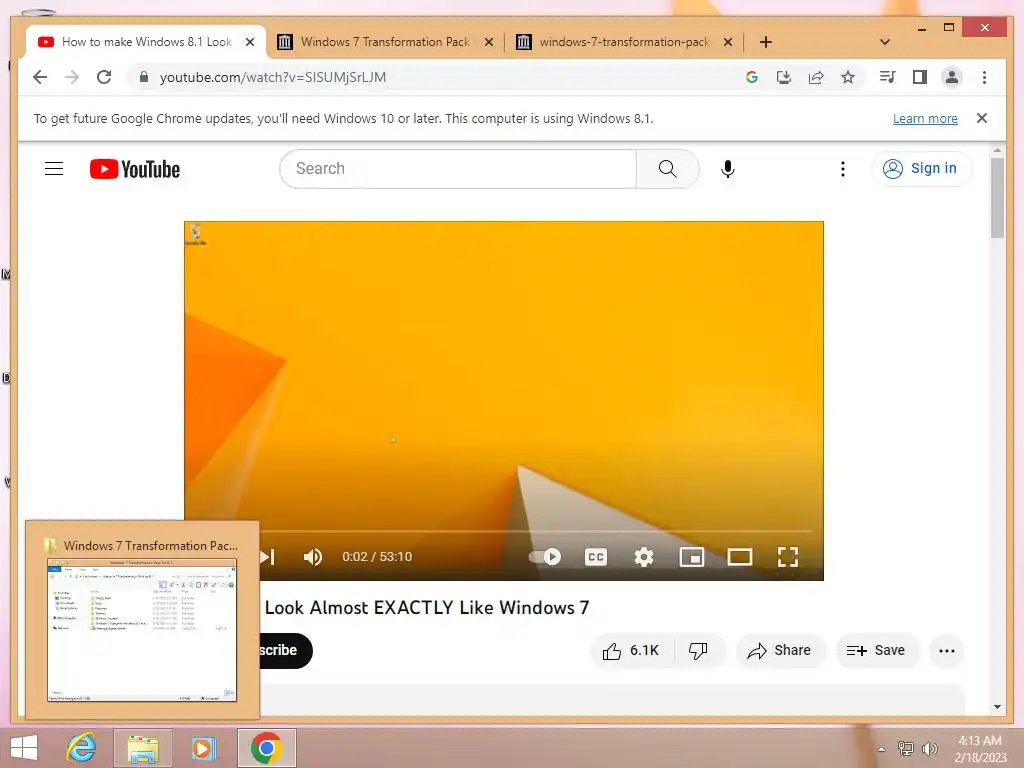The width and height of the screenshot is (1024, 768).
Task: Toggle closed captions CC button
Action: (596, 556)
